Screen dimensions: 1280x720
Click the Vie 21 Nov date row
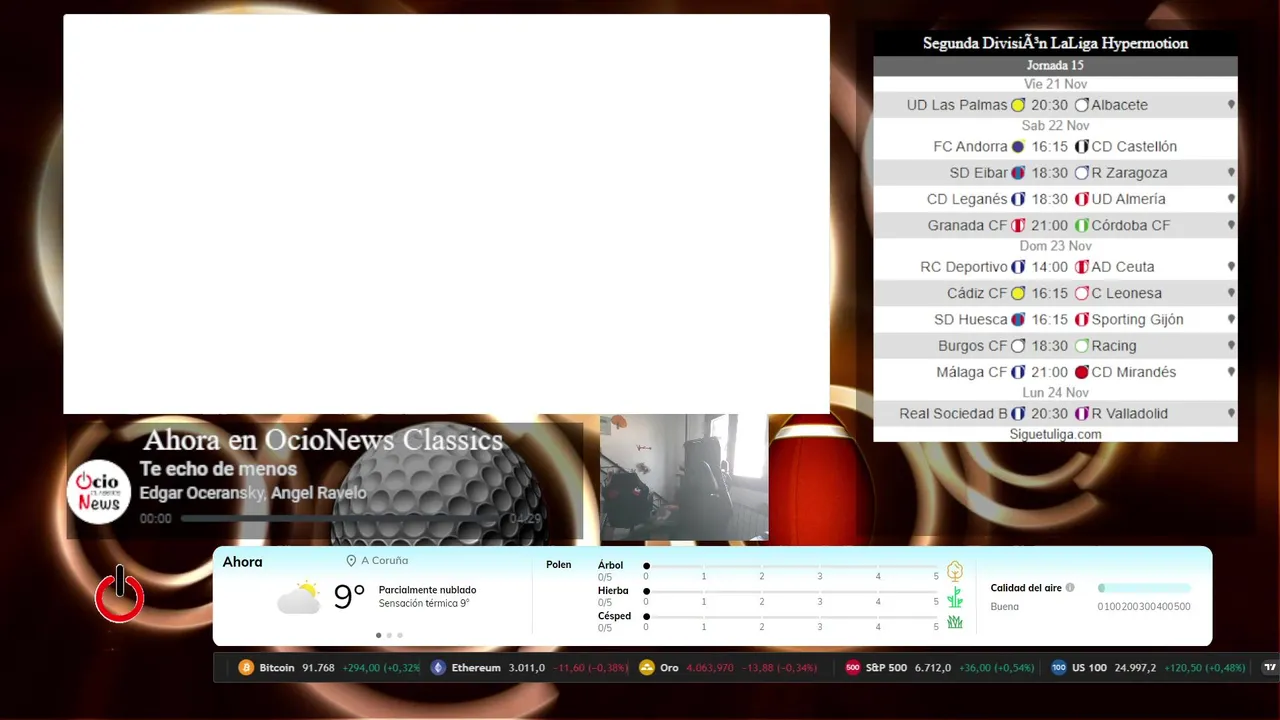(1055, 84)
